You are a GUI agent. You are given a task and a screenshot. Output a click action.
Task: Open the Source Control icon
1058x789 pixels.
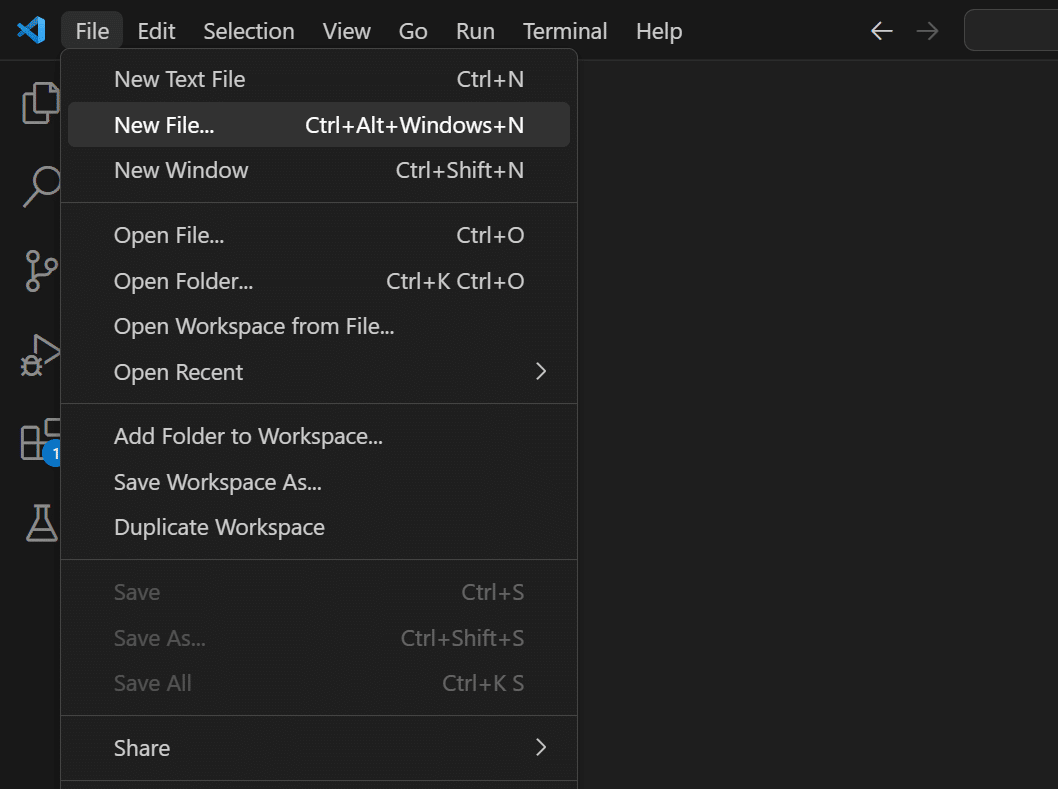41,270
